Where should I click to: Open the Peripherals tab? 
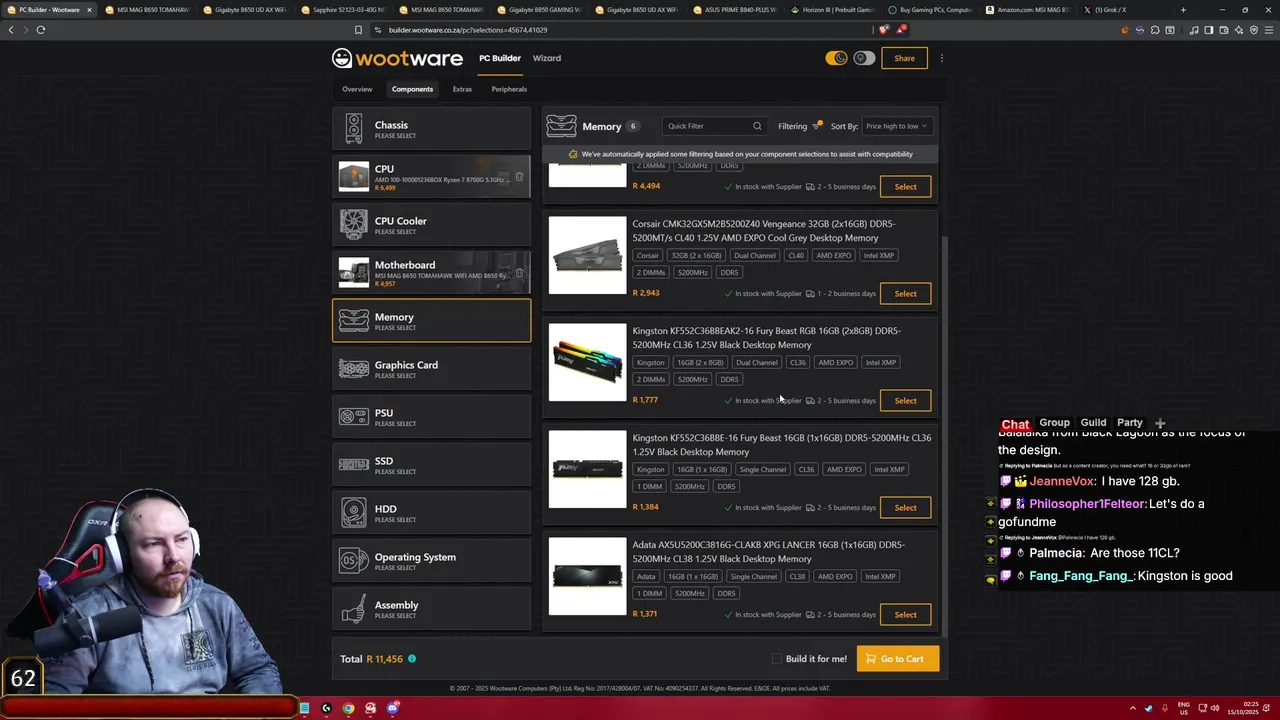(509, 89)
